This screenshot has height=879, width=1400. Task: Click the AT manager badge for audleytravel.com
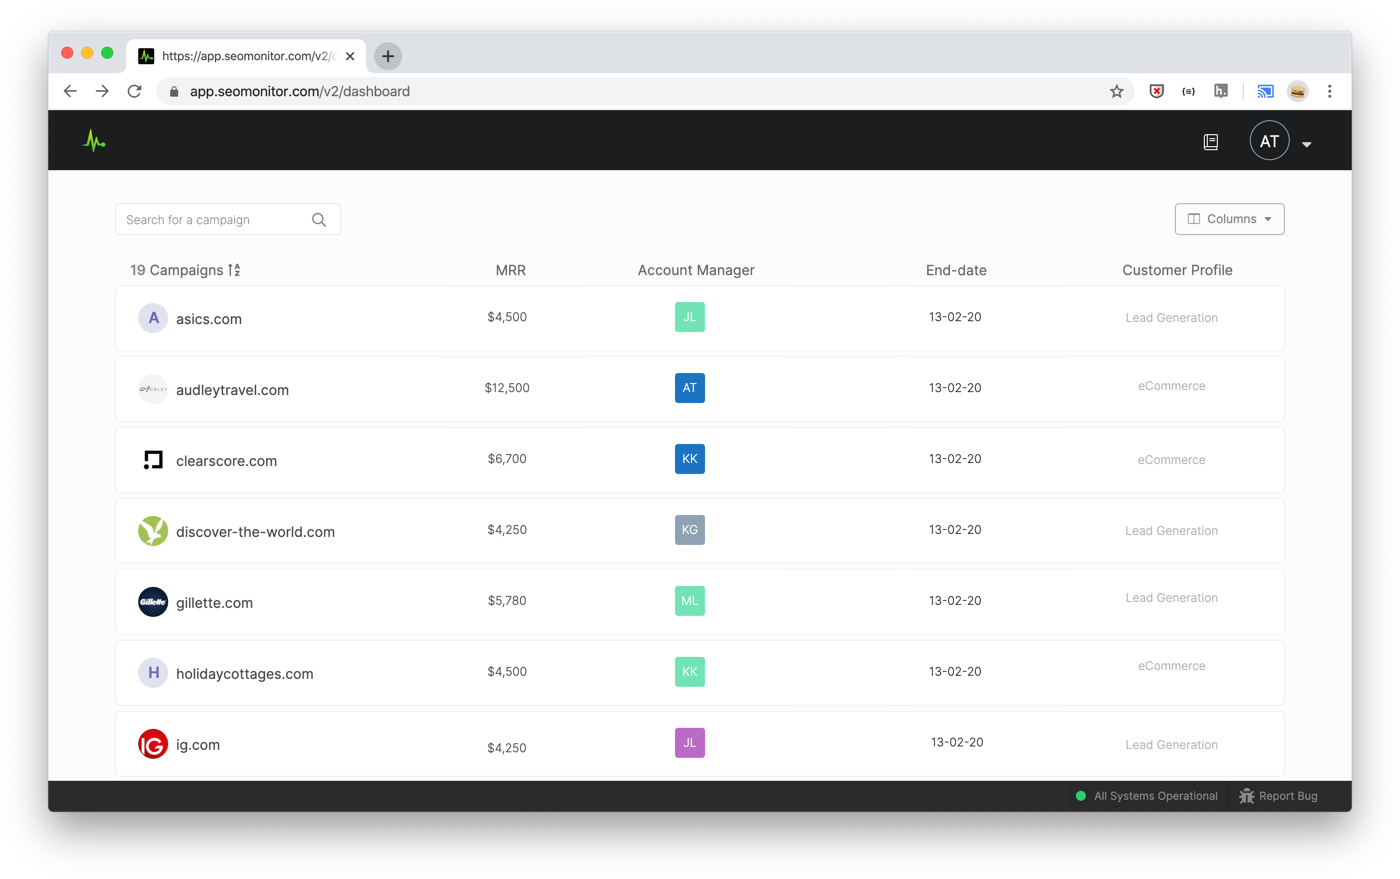tap(690, 388)
